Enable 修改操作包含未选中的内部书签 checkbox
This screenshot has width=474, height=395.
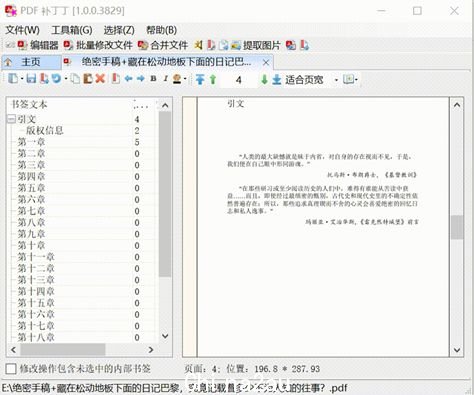coord(11,369)
